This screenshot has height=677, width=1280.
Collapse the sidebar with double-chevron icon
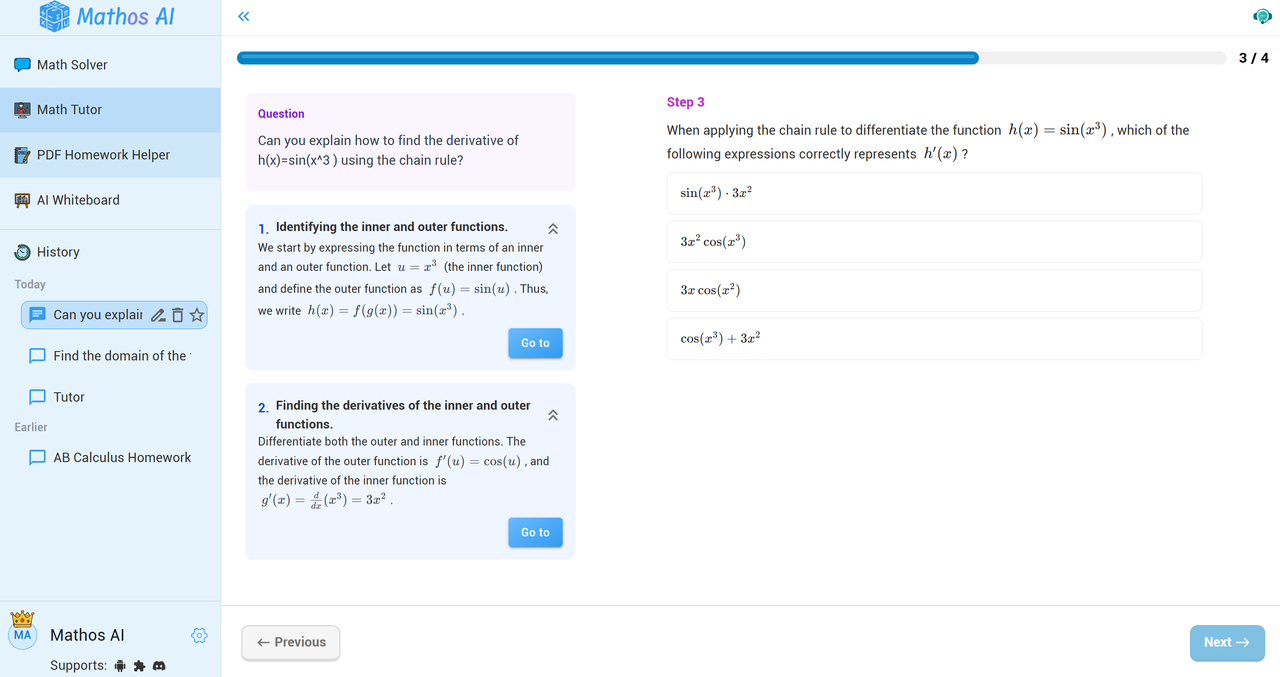pos(244,16)
